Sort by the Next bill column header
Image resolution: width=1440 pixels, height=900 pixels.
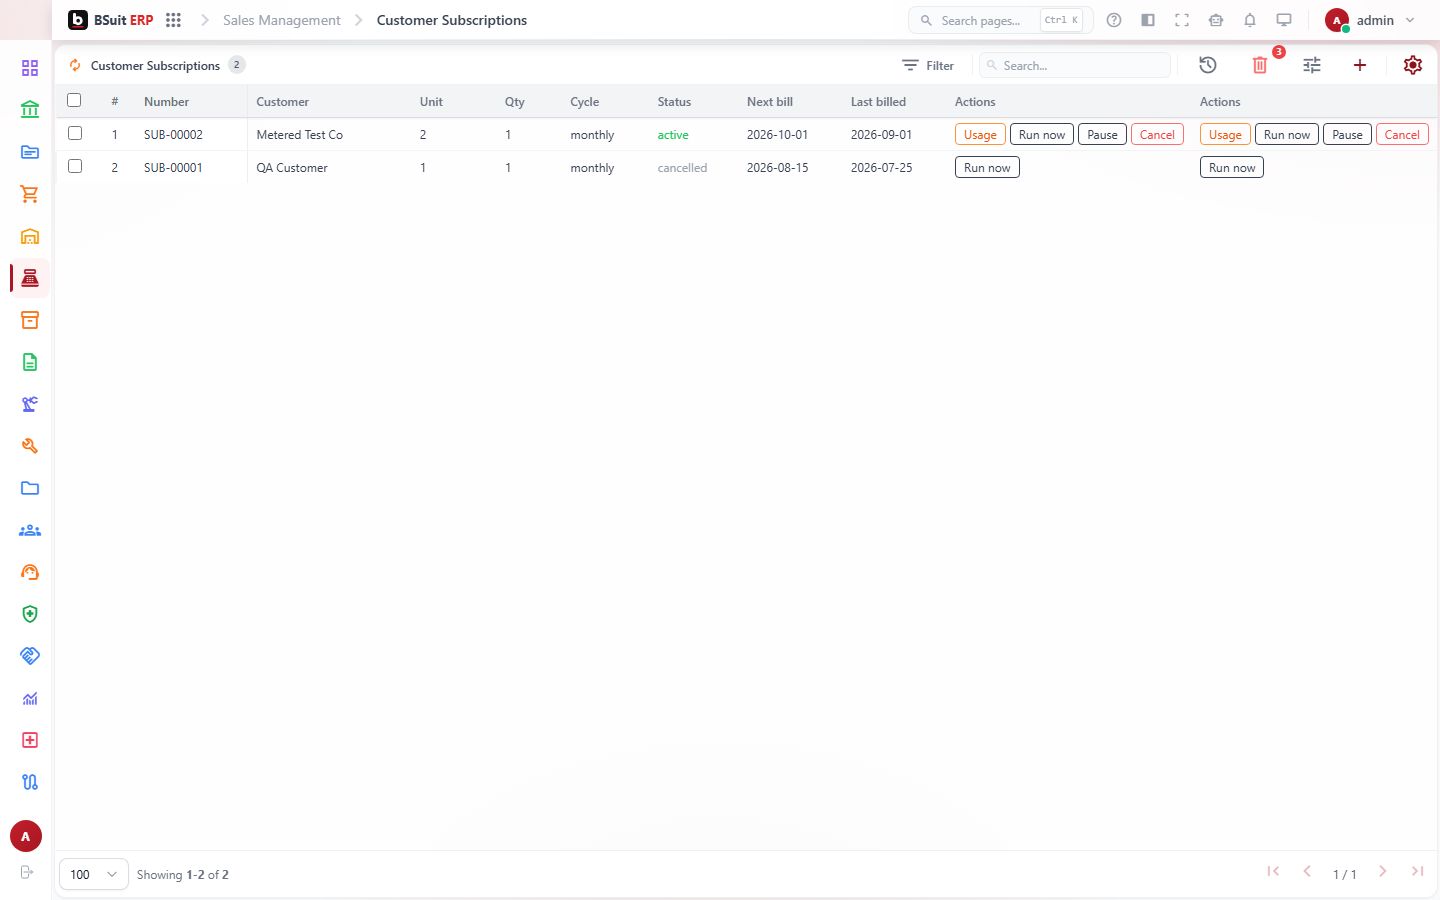click(x=770, y=102)
